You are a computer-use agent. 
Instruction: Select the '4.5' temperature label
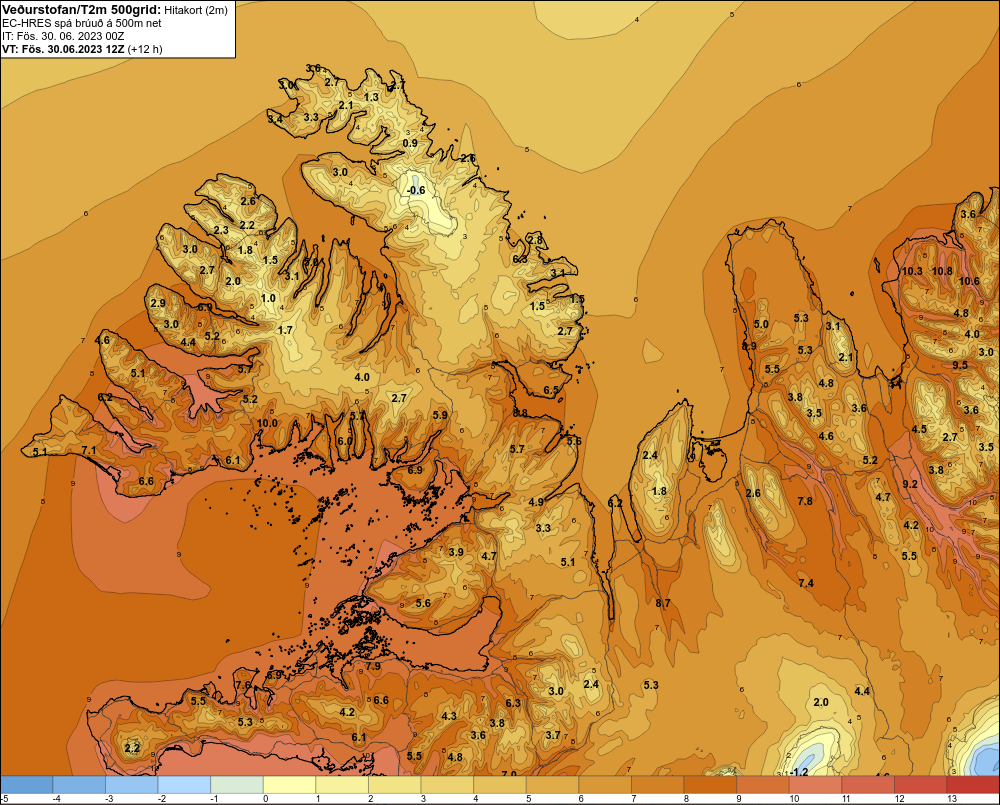click(919, 429)
